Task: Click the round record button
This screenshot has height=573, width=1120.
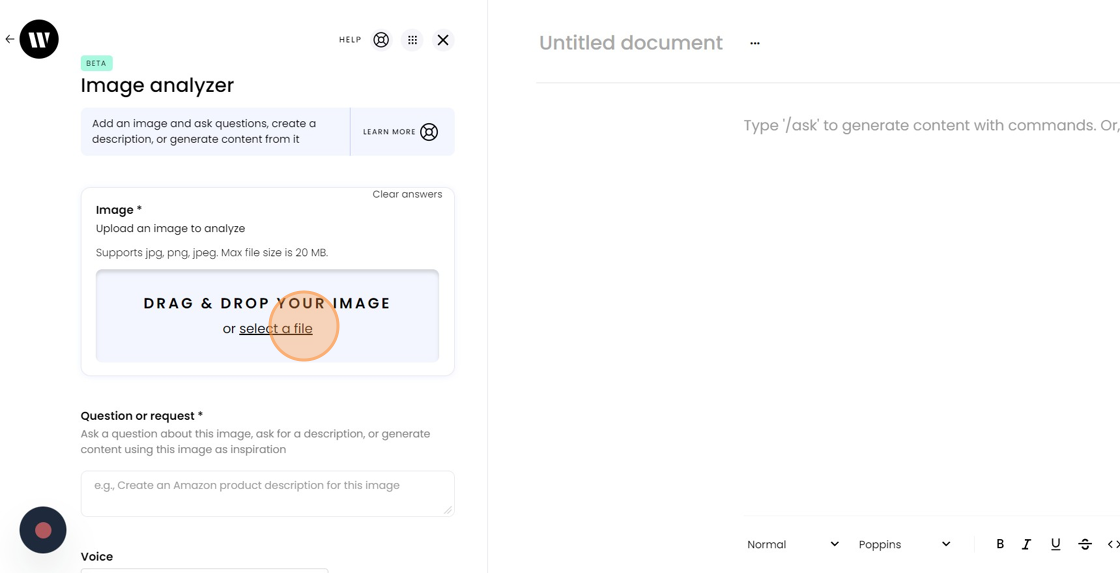Action: 43,530
